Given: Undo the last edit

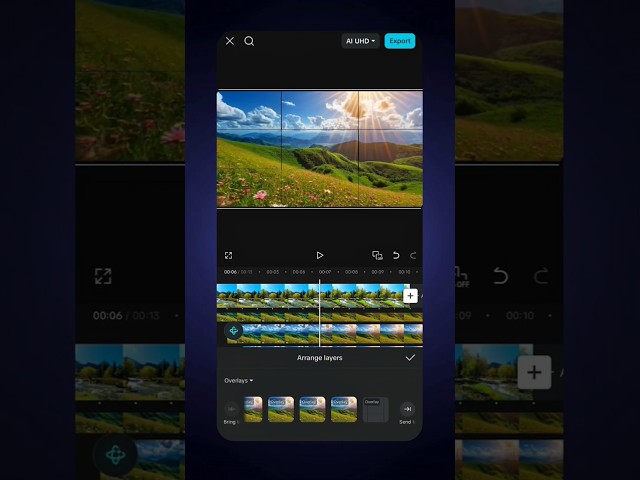Looking at the screenshot, I should click(396, 255).
